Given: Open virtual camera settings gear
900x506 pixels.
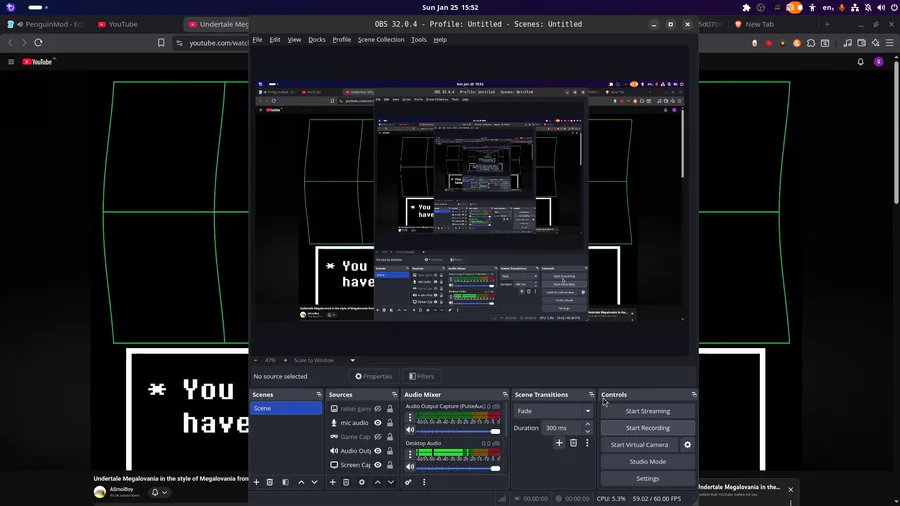Looking at the screenshot, I should click(688, 445).
